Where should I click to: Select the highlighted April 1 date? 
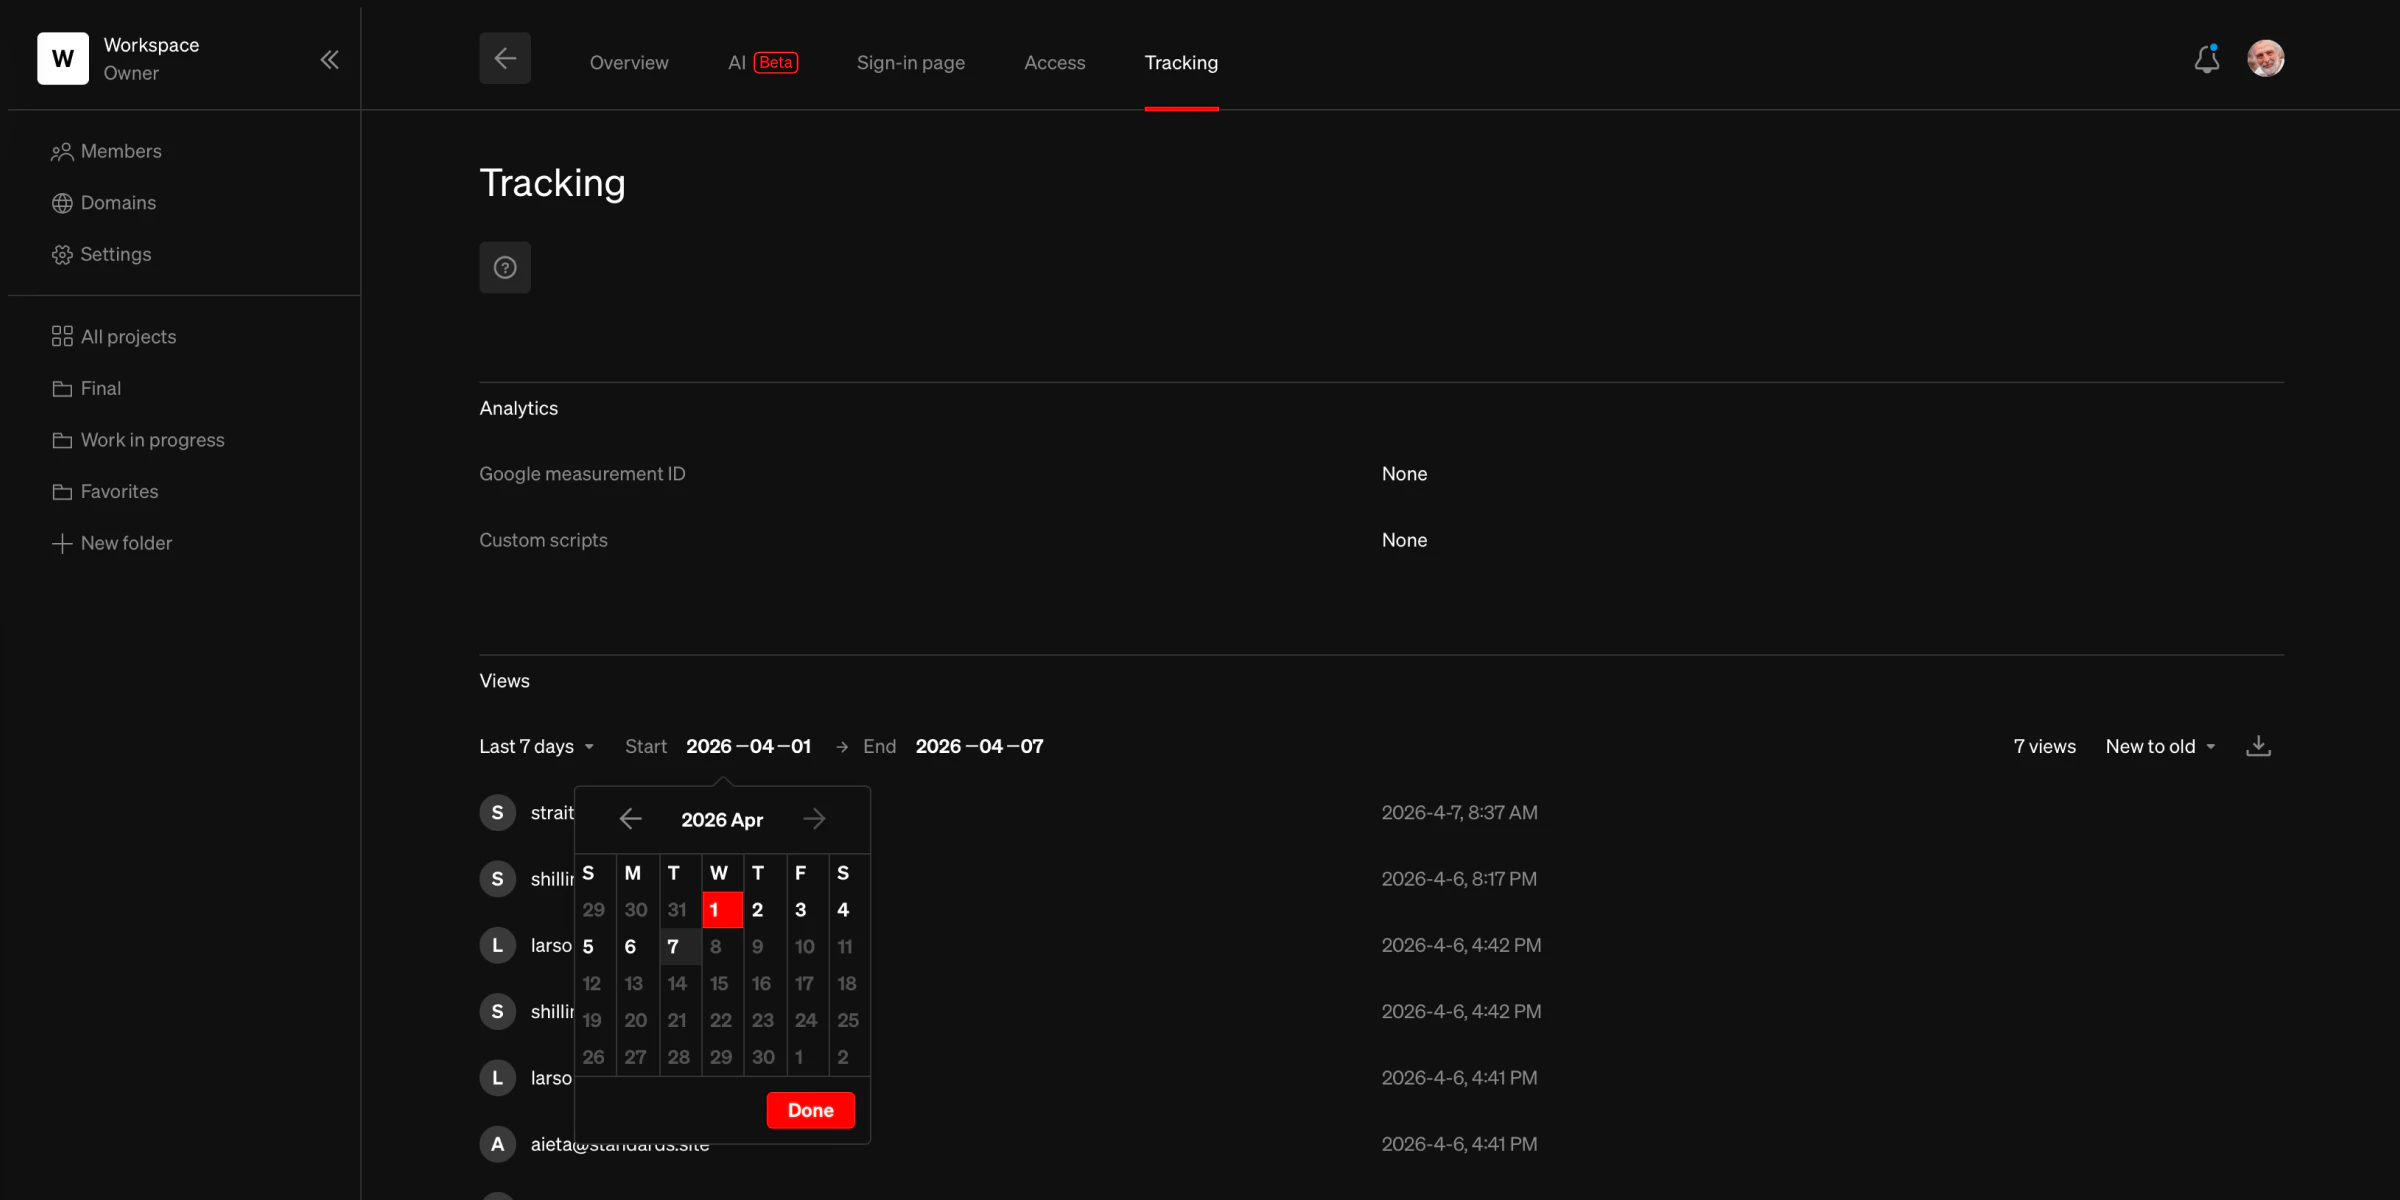pyautogui.click(x=721, y=909)
